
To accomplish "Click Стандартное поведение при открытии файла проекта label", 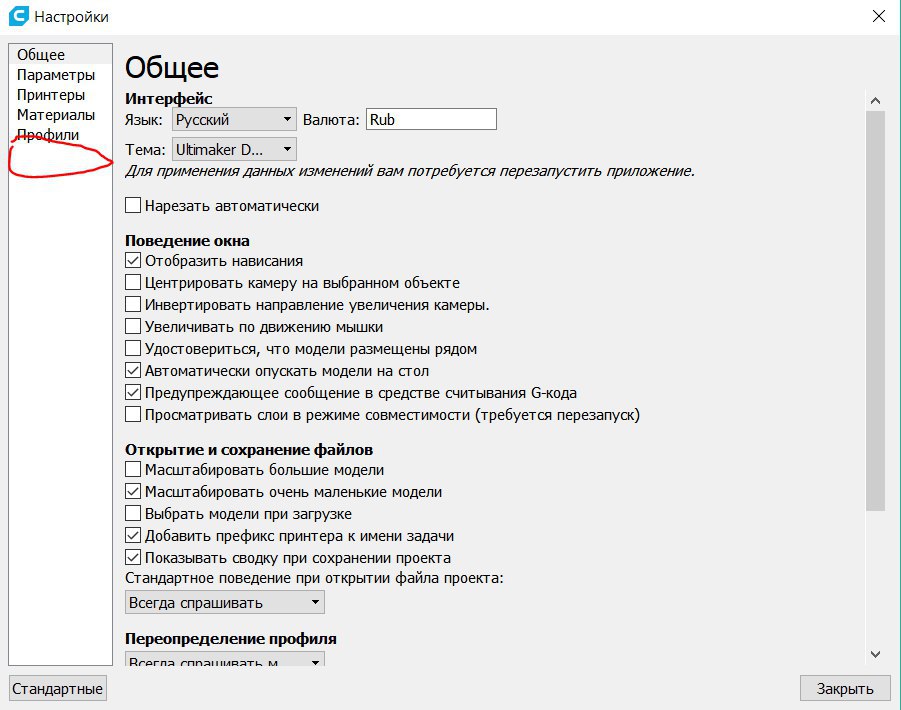I will (x=314, y=578).
